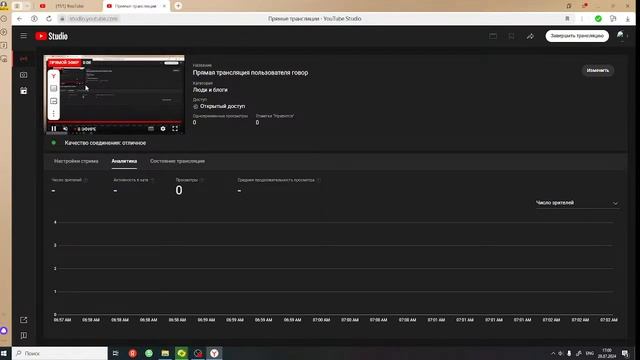The image size is (640, 360).
Task: Click End stream button
Action: click(577, 36)
